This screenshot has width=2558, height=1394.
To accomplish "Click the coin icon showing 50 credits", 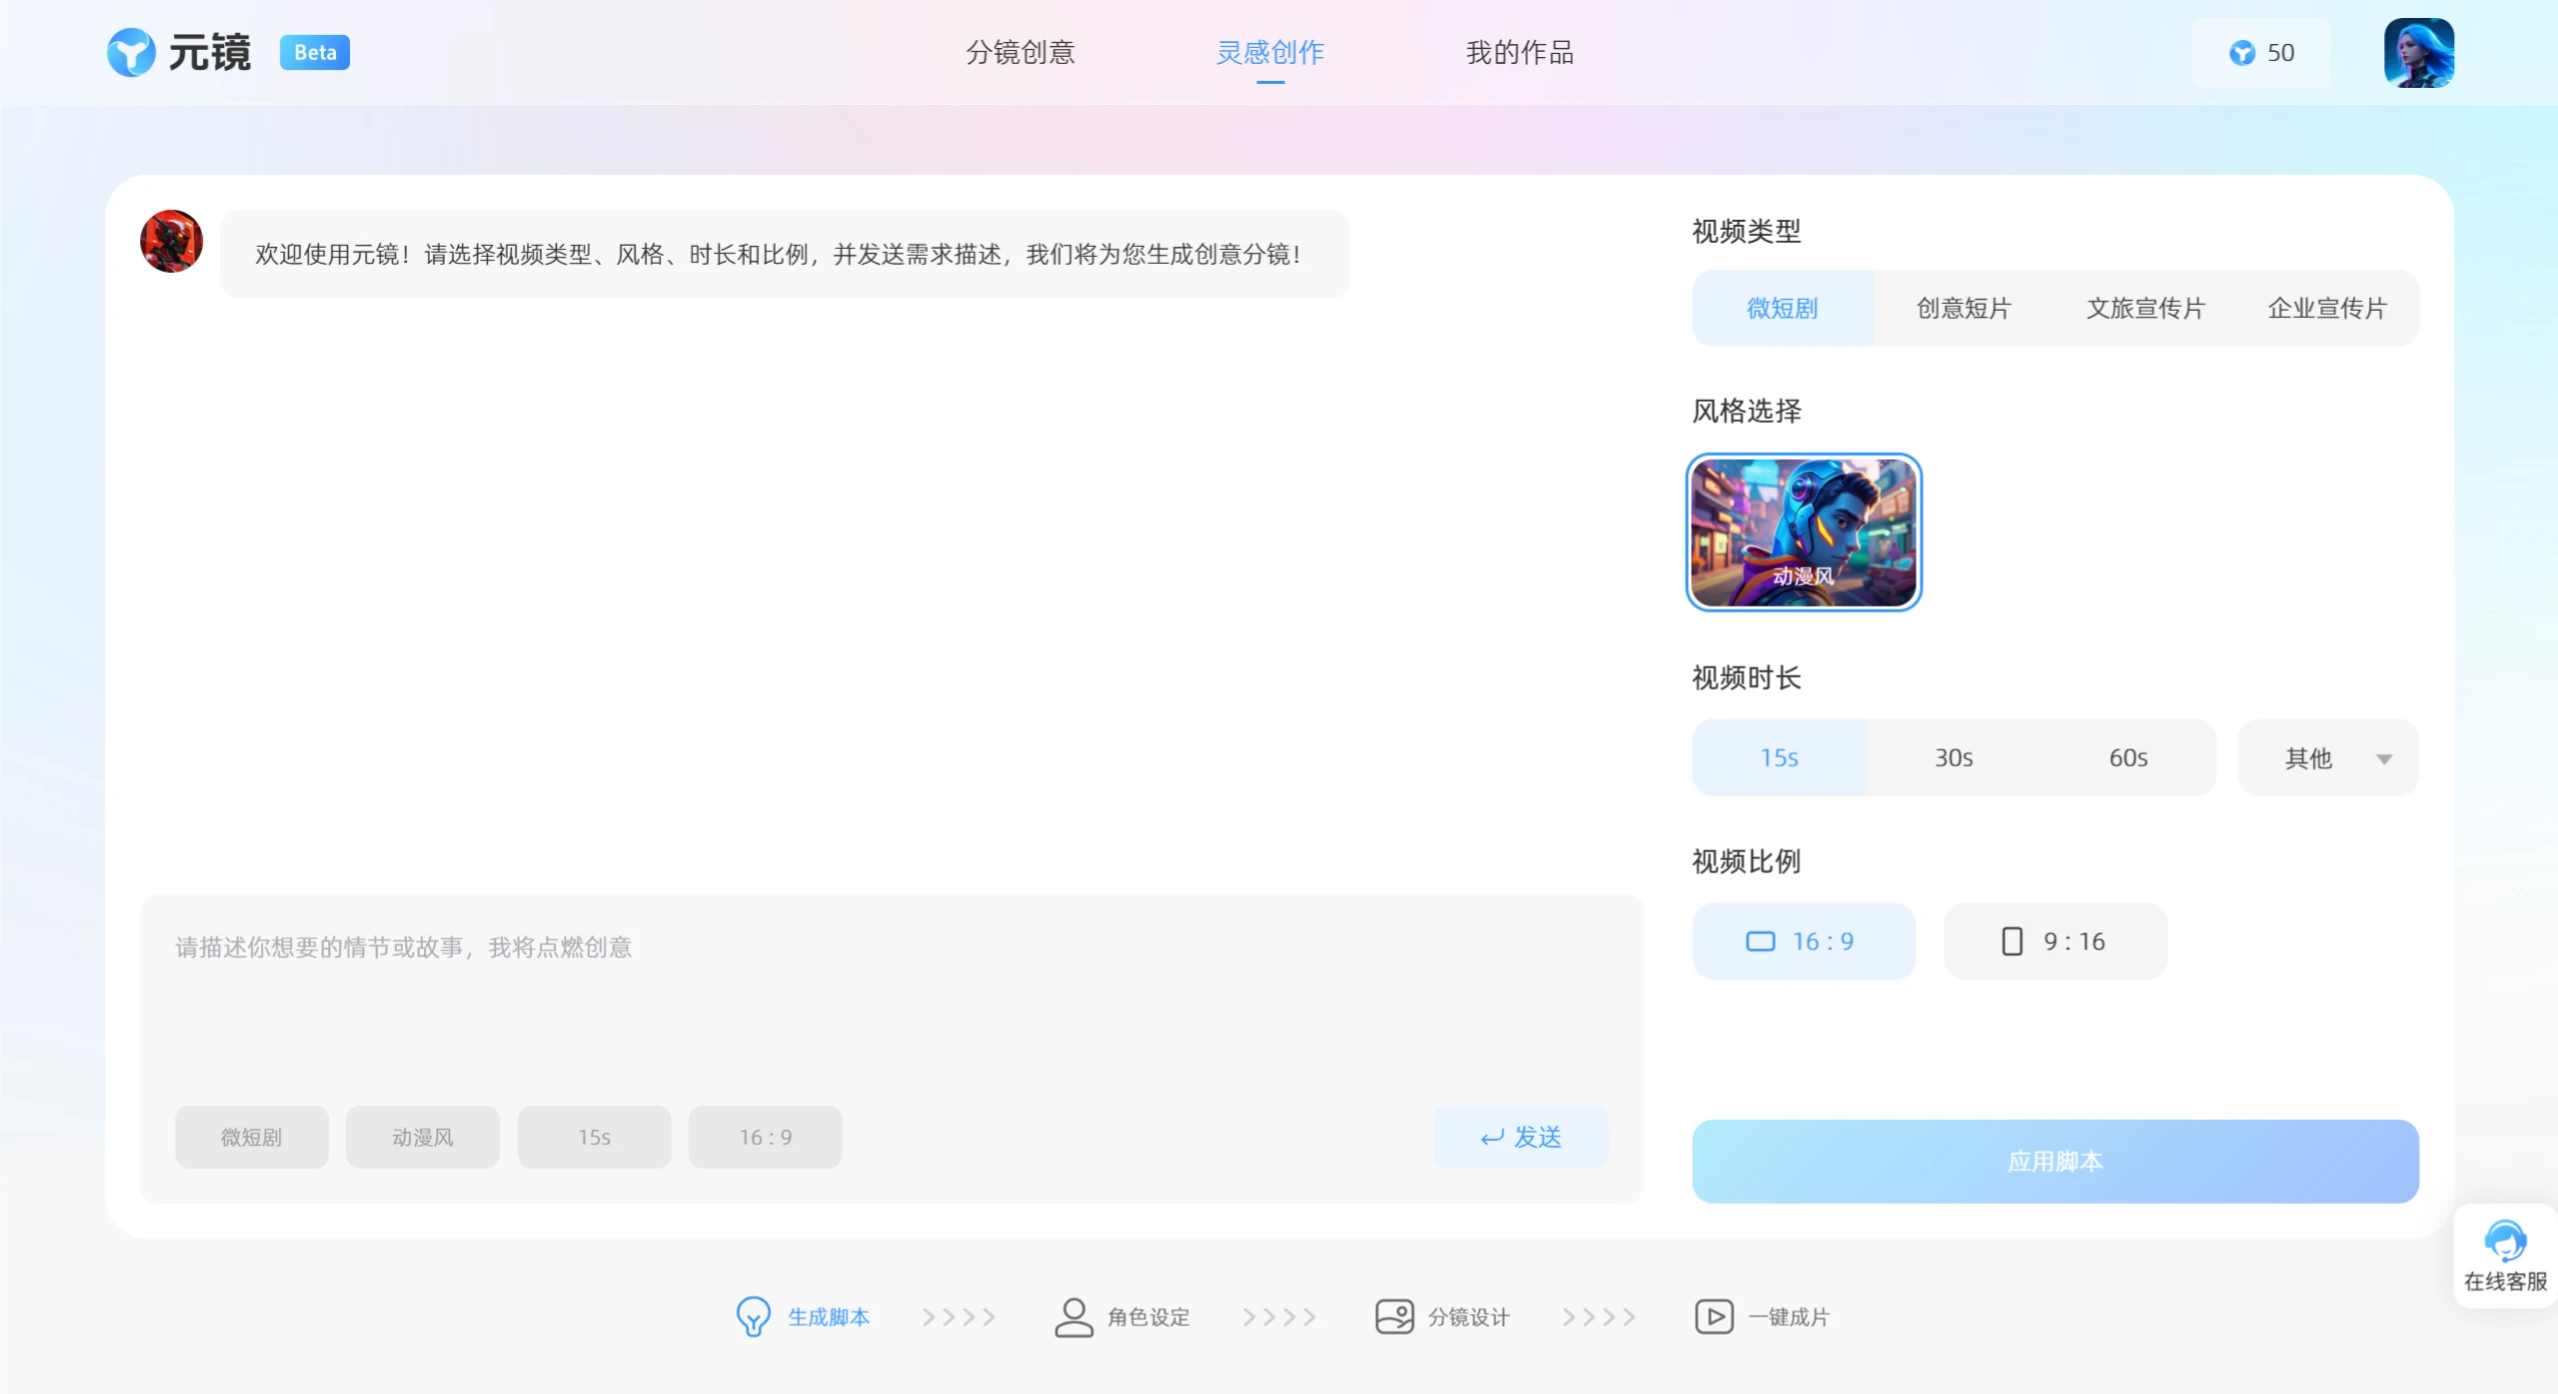I will click(x=2242, y=52).
